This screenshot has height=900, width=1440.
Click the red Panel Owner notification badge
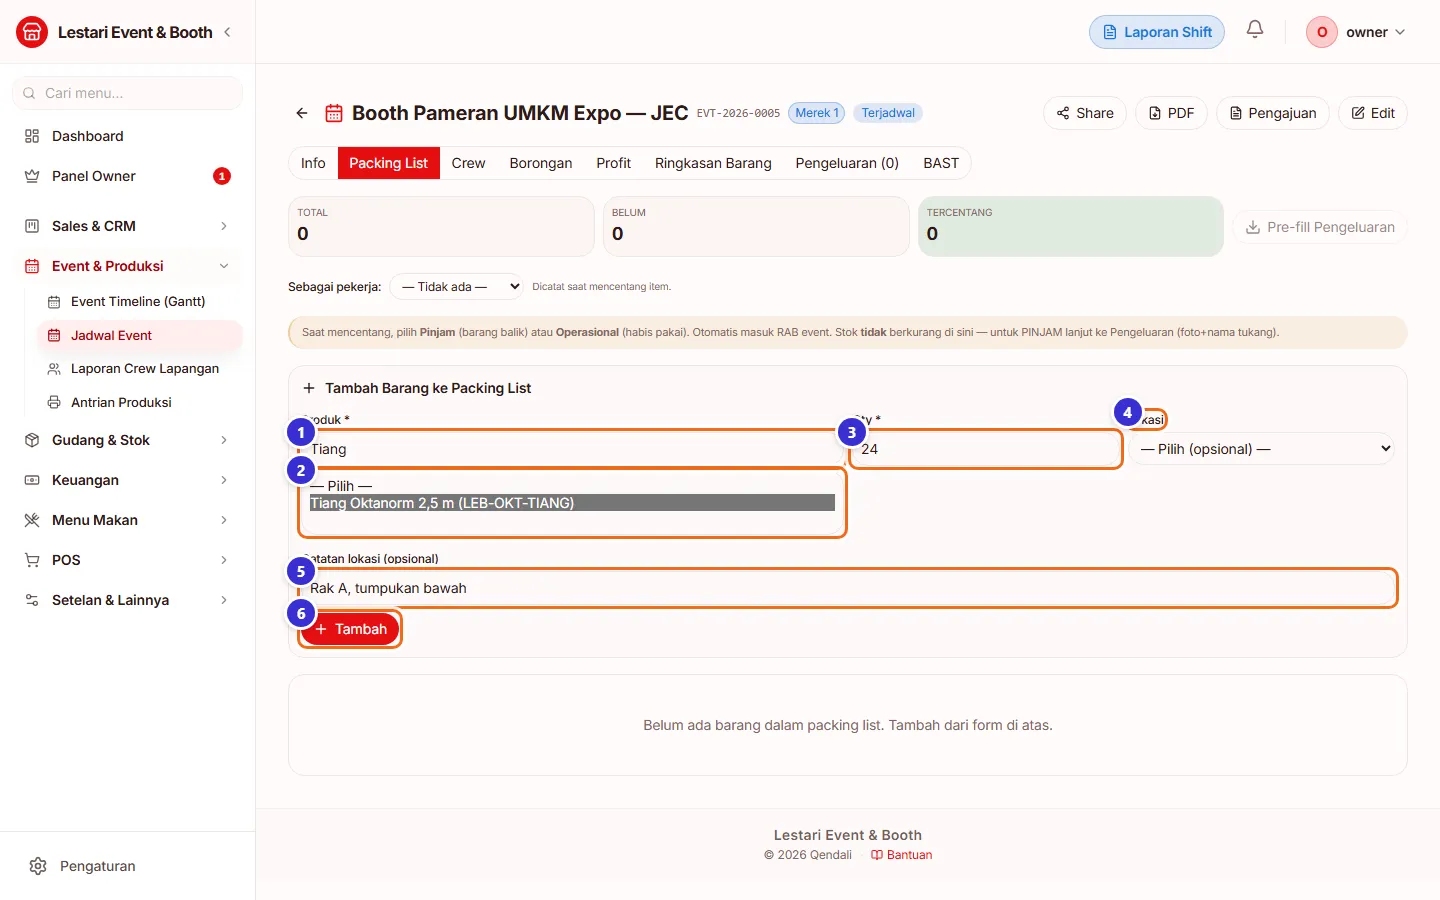222,176
